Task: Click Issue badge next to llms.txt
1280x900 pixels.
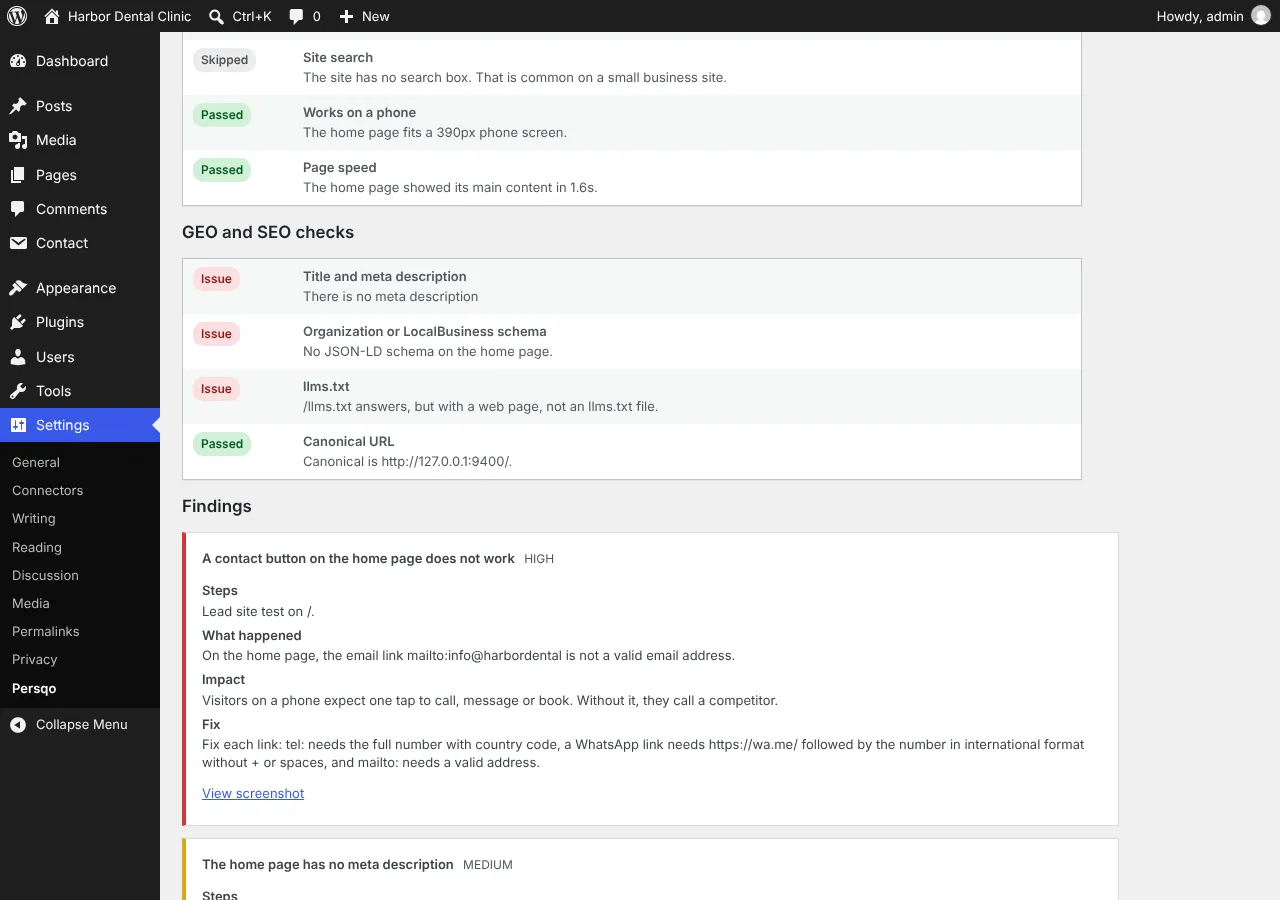Action: point(216,389)
